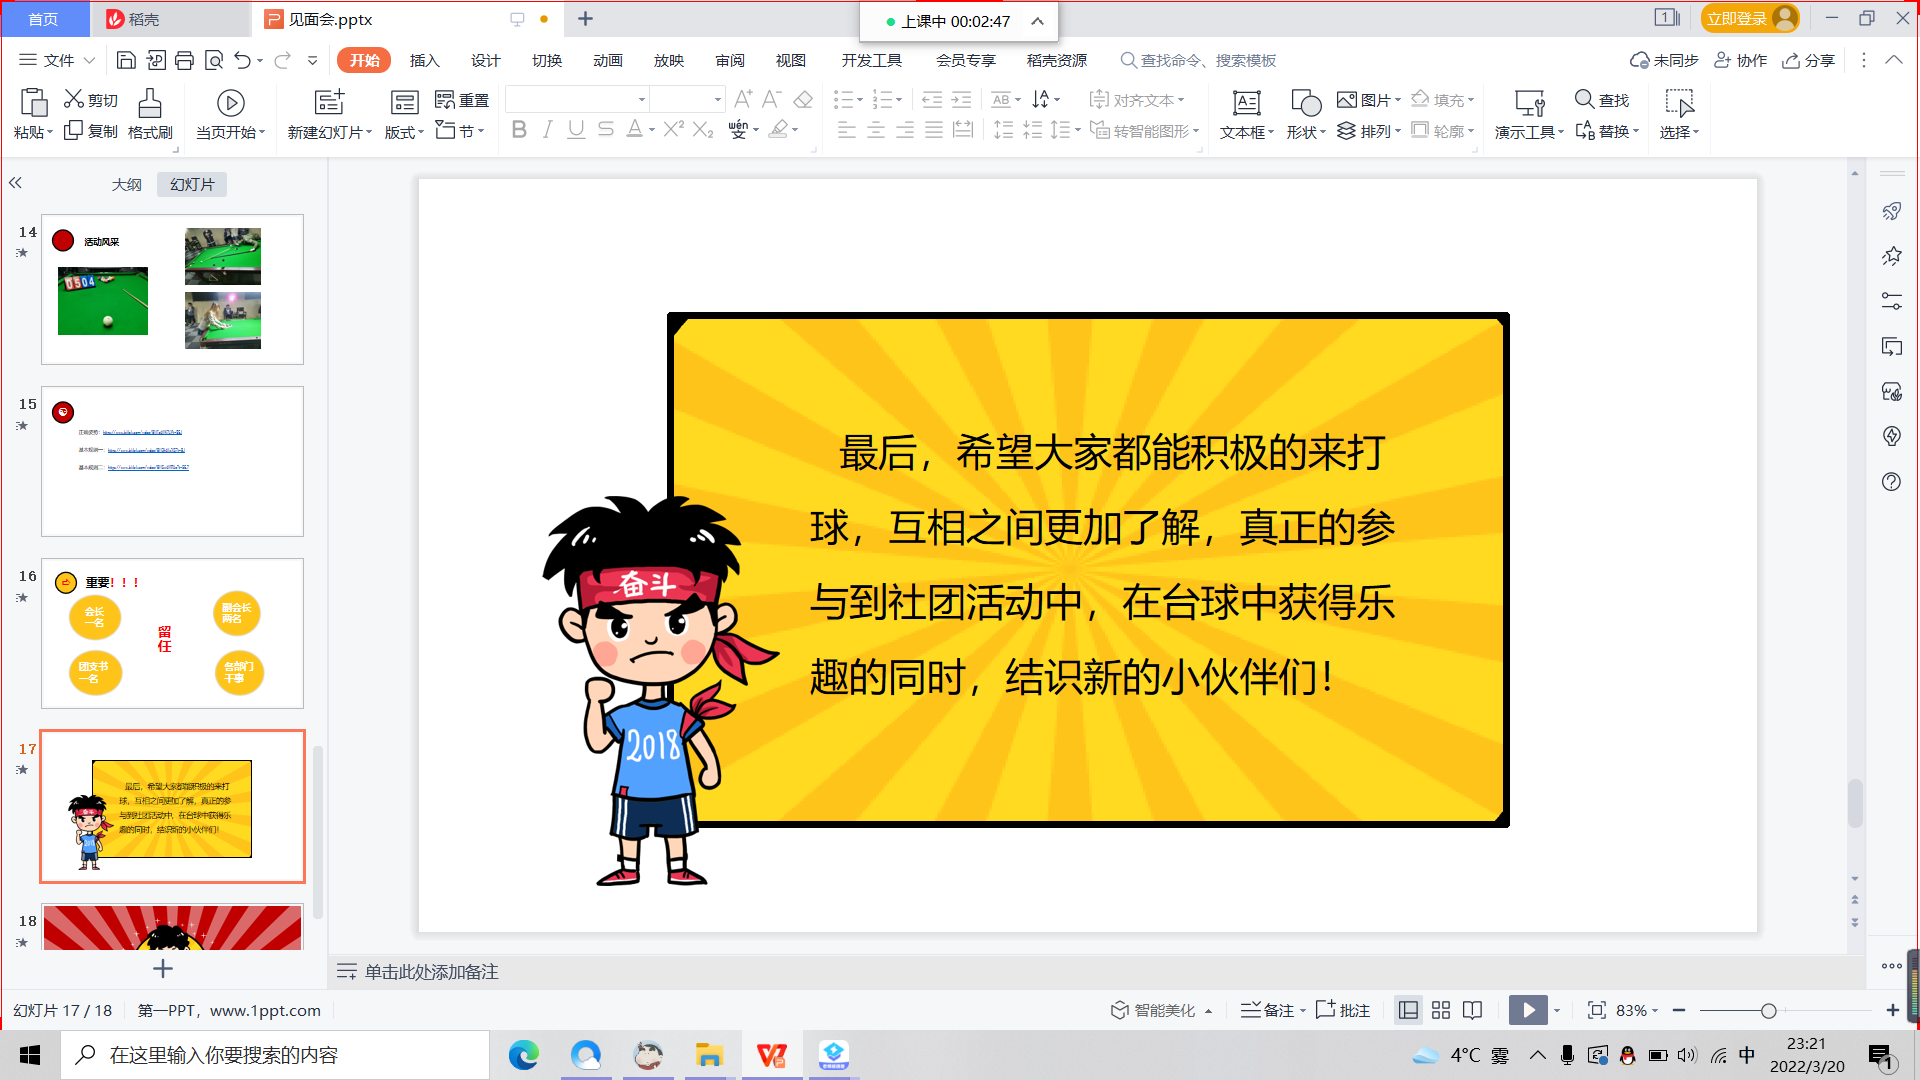Image resolution: width=1920 pixels, height=1080 pixels.
Task: Click the Format Painter (格式刷) icon
Action: pos(150,103)
